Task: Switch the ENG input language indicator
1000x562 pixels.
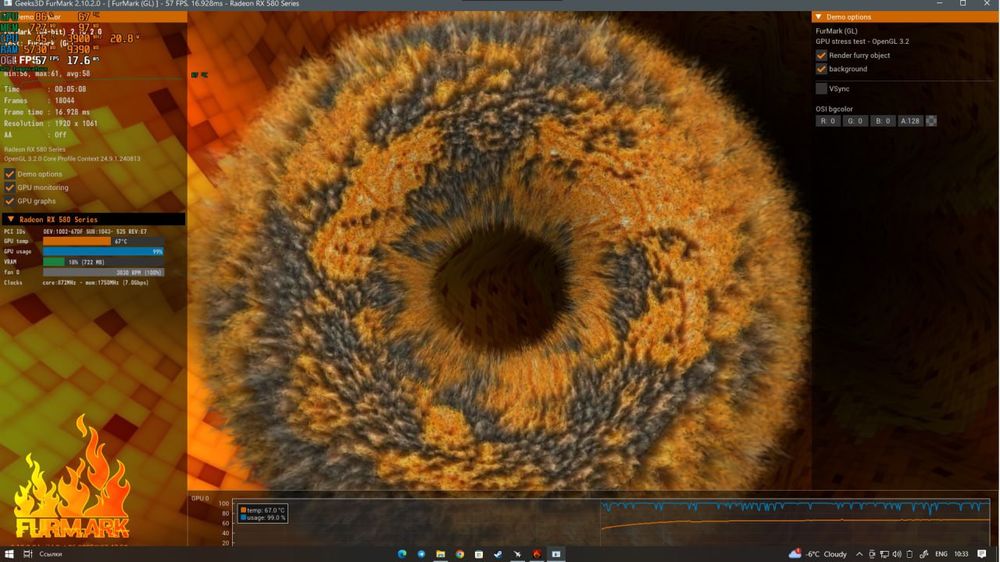Action: [941, 554]
